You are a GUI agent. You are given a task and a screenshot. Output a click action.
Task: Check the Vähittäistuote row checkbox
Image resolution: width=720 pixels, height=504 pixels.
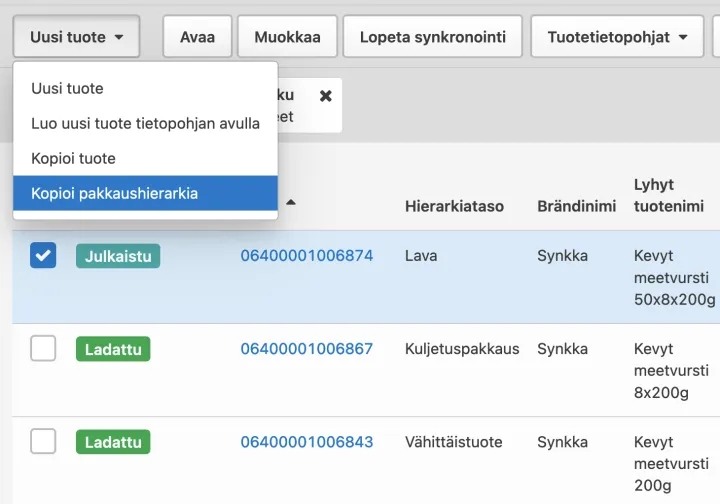coord(43,441)
